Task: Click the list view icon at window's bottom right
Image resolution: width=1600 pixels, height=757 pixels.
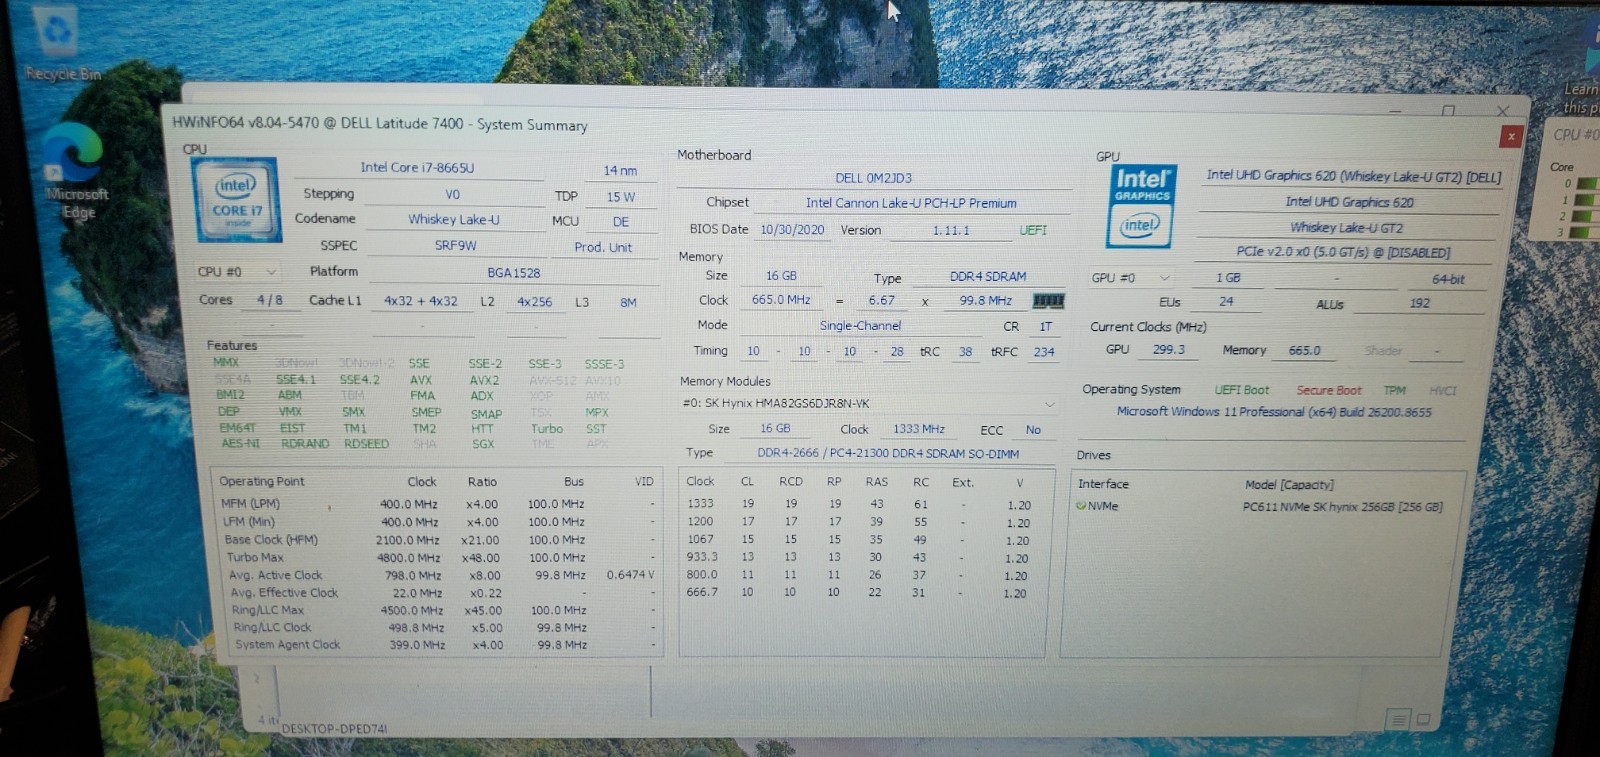Action: coord(1398,719)
